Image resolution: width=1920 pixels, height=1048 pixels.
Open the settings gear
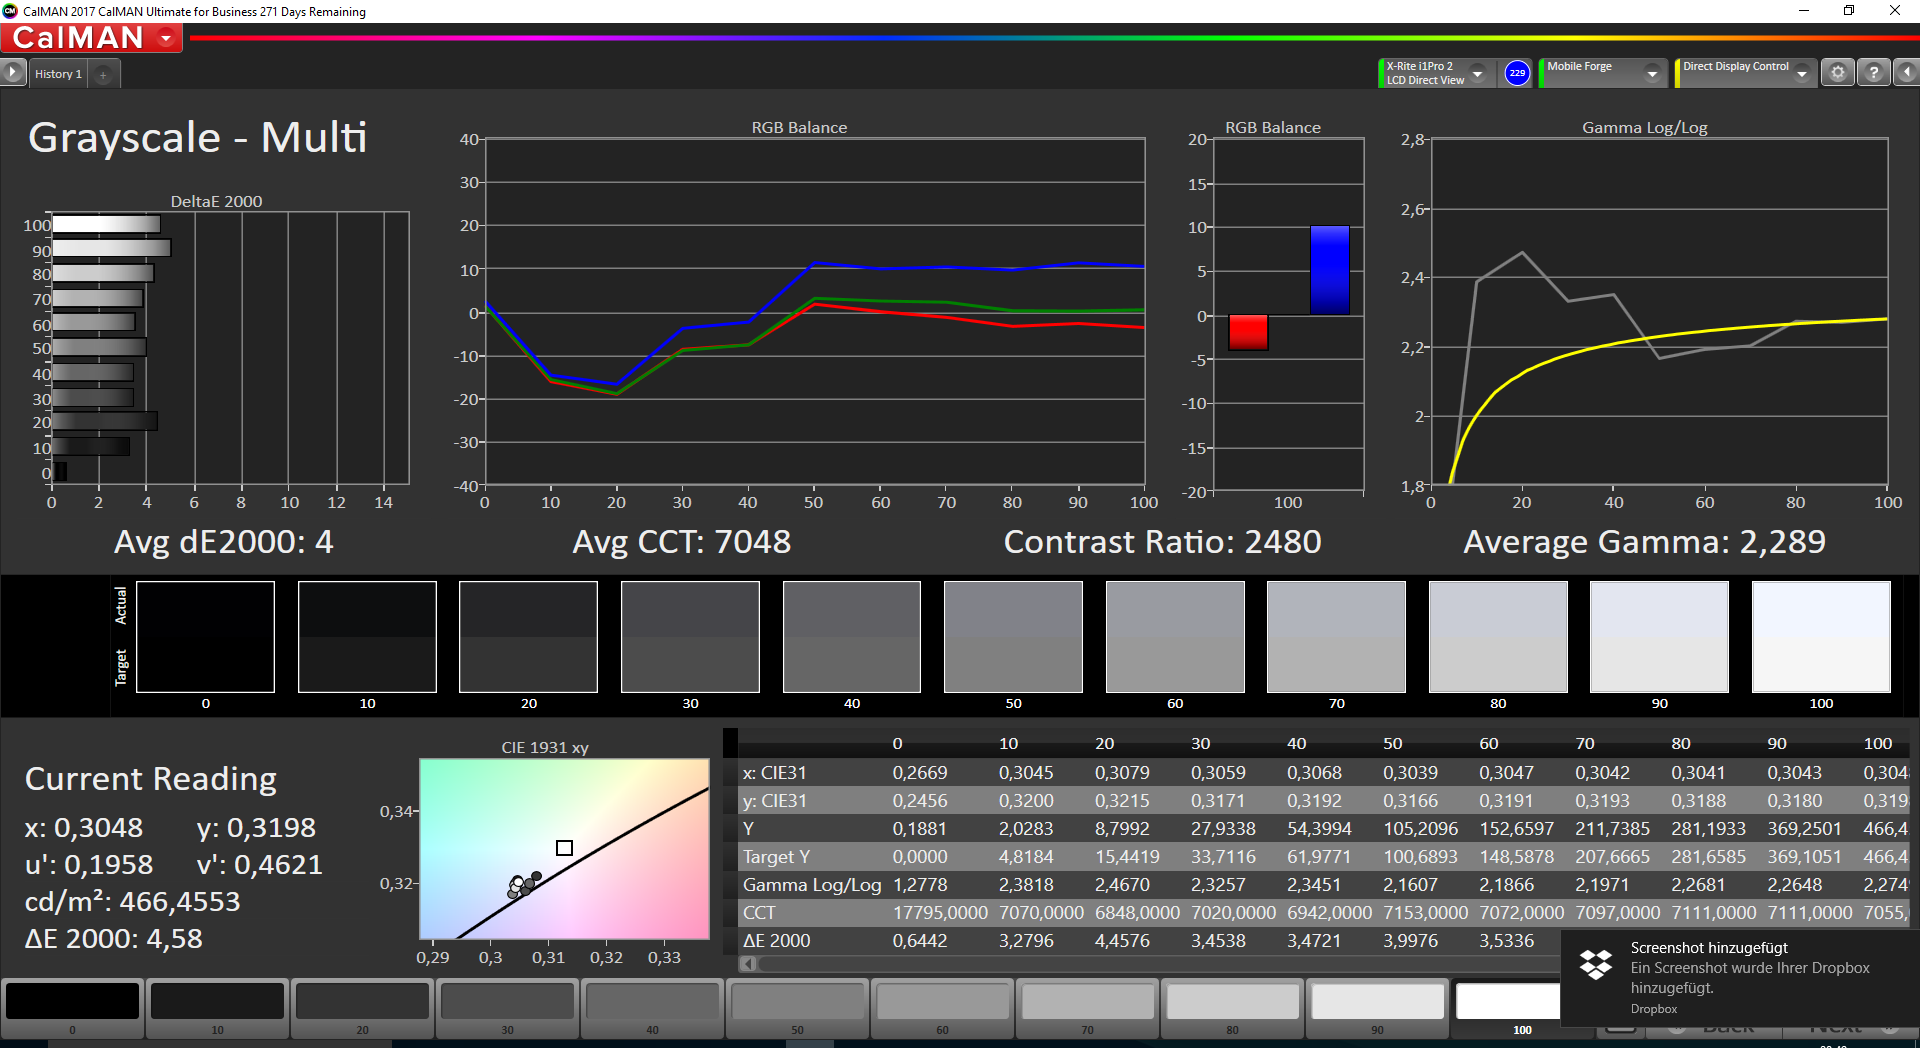[x=1838, y=73]
